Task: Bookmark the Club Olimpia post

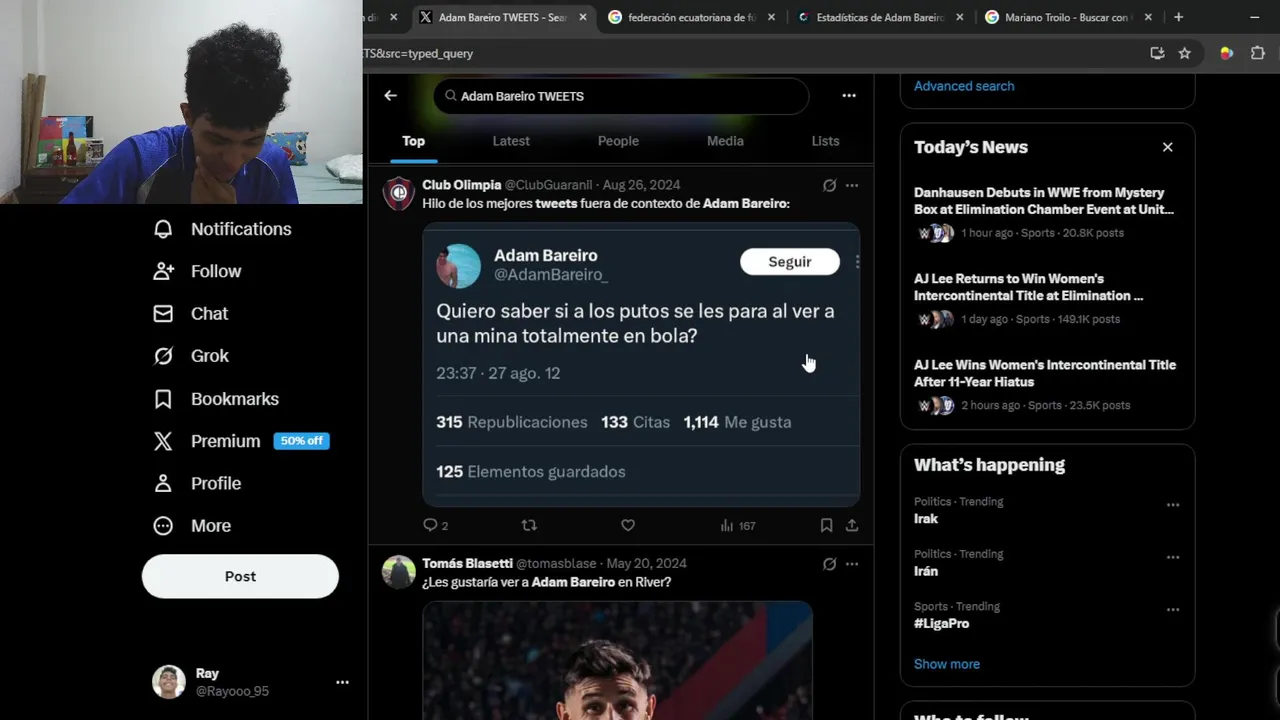Action: 826,525
